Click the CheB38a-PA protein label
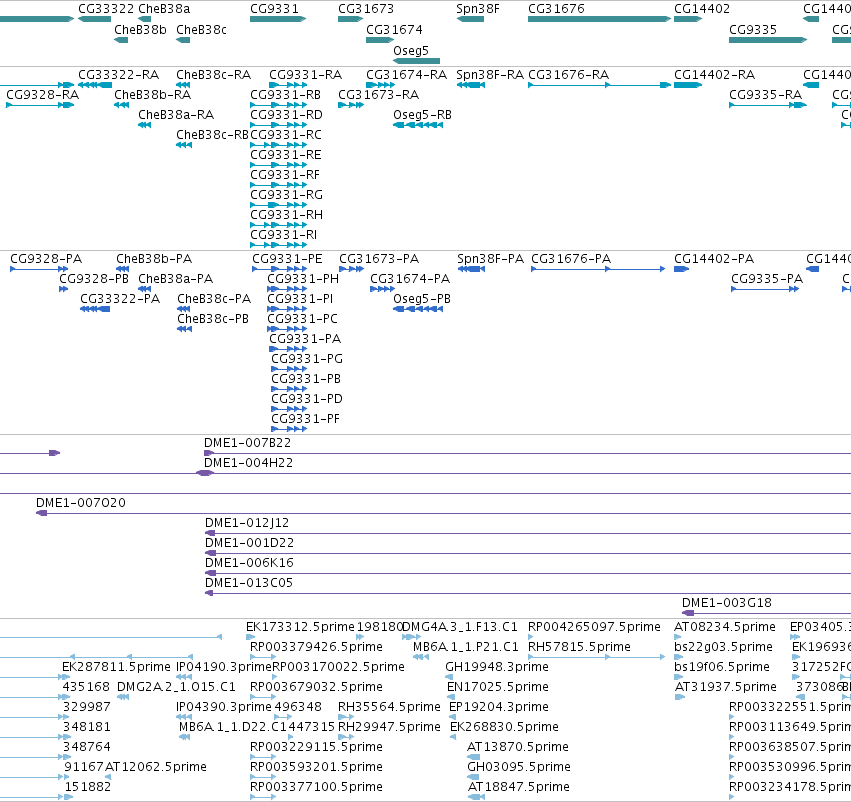 tap(175, 279)
